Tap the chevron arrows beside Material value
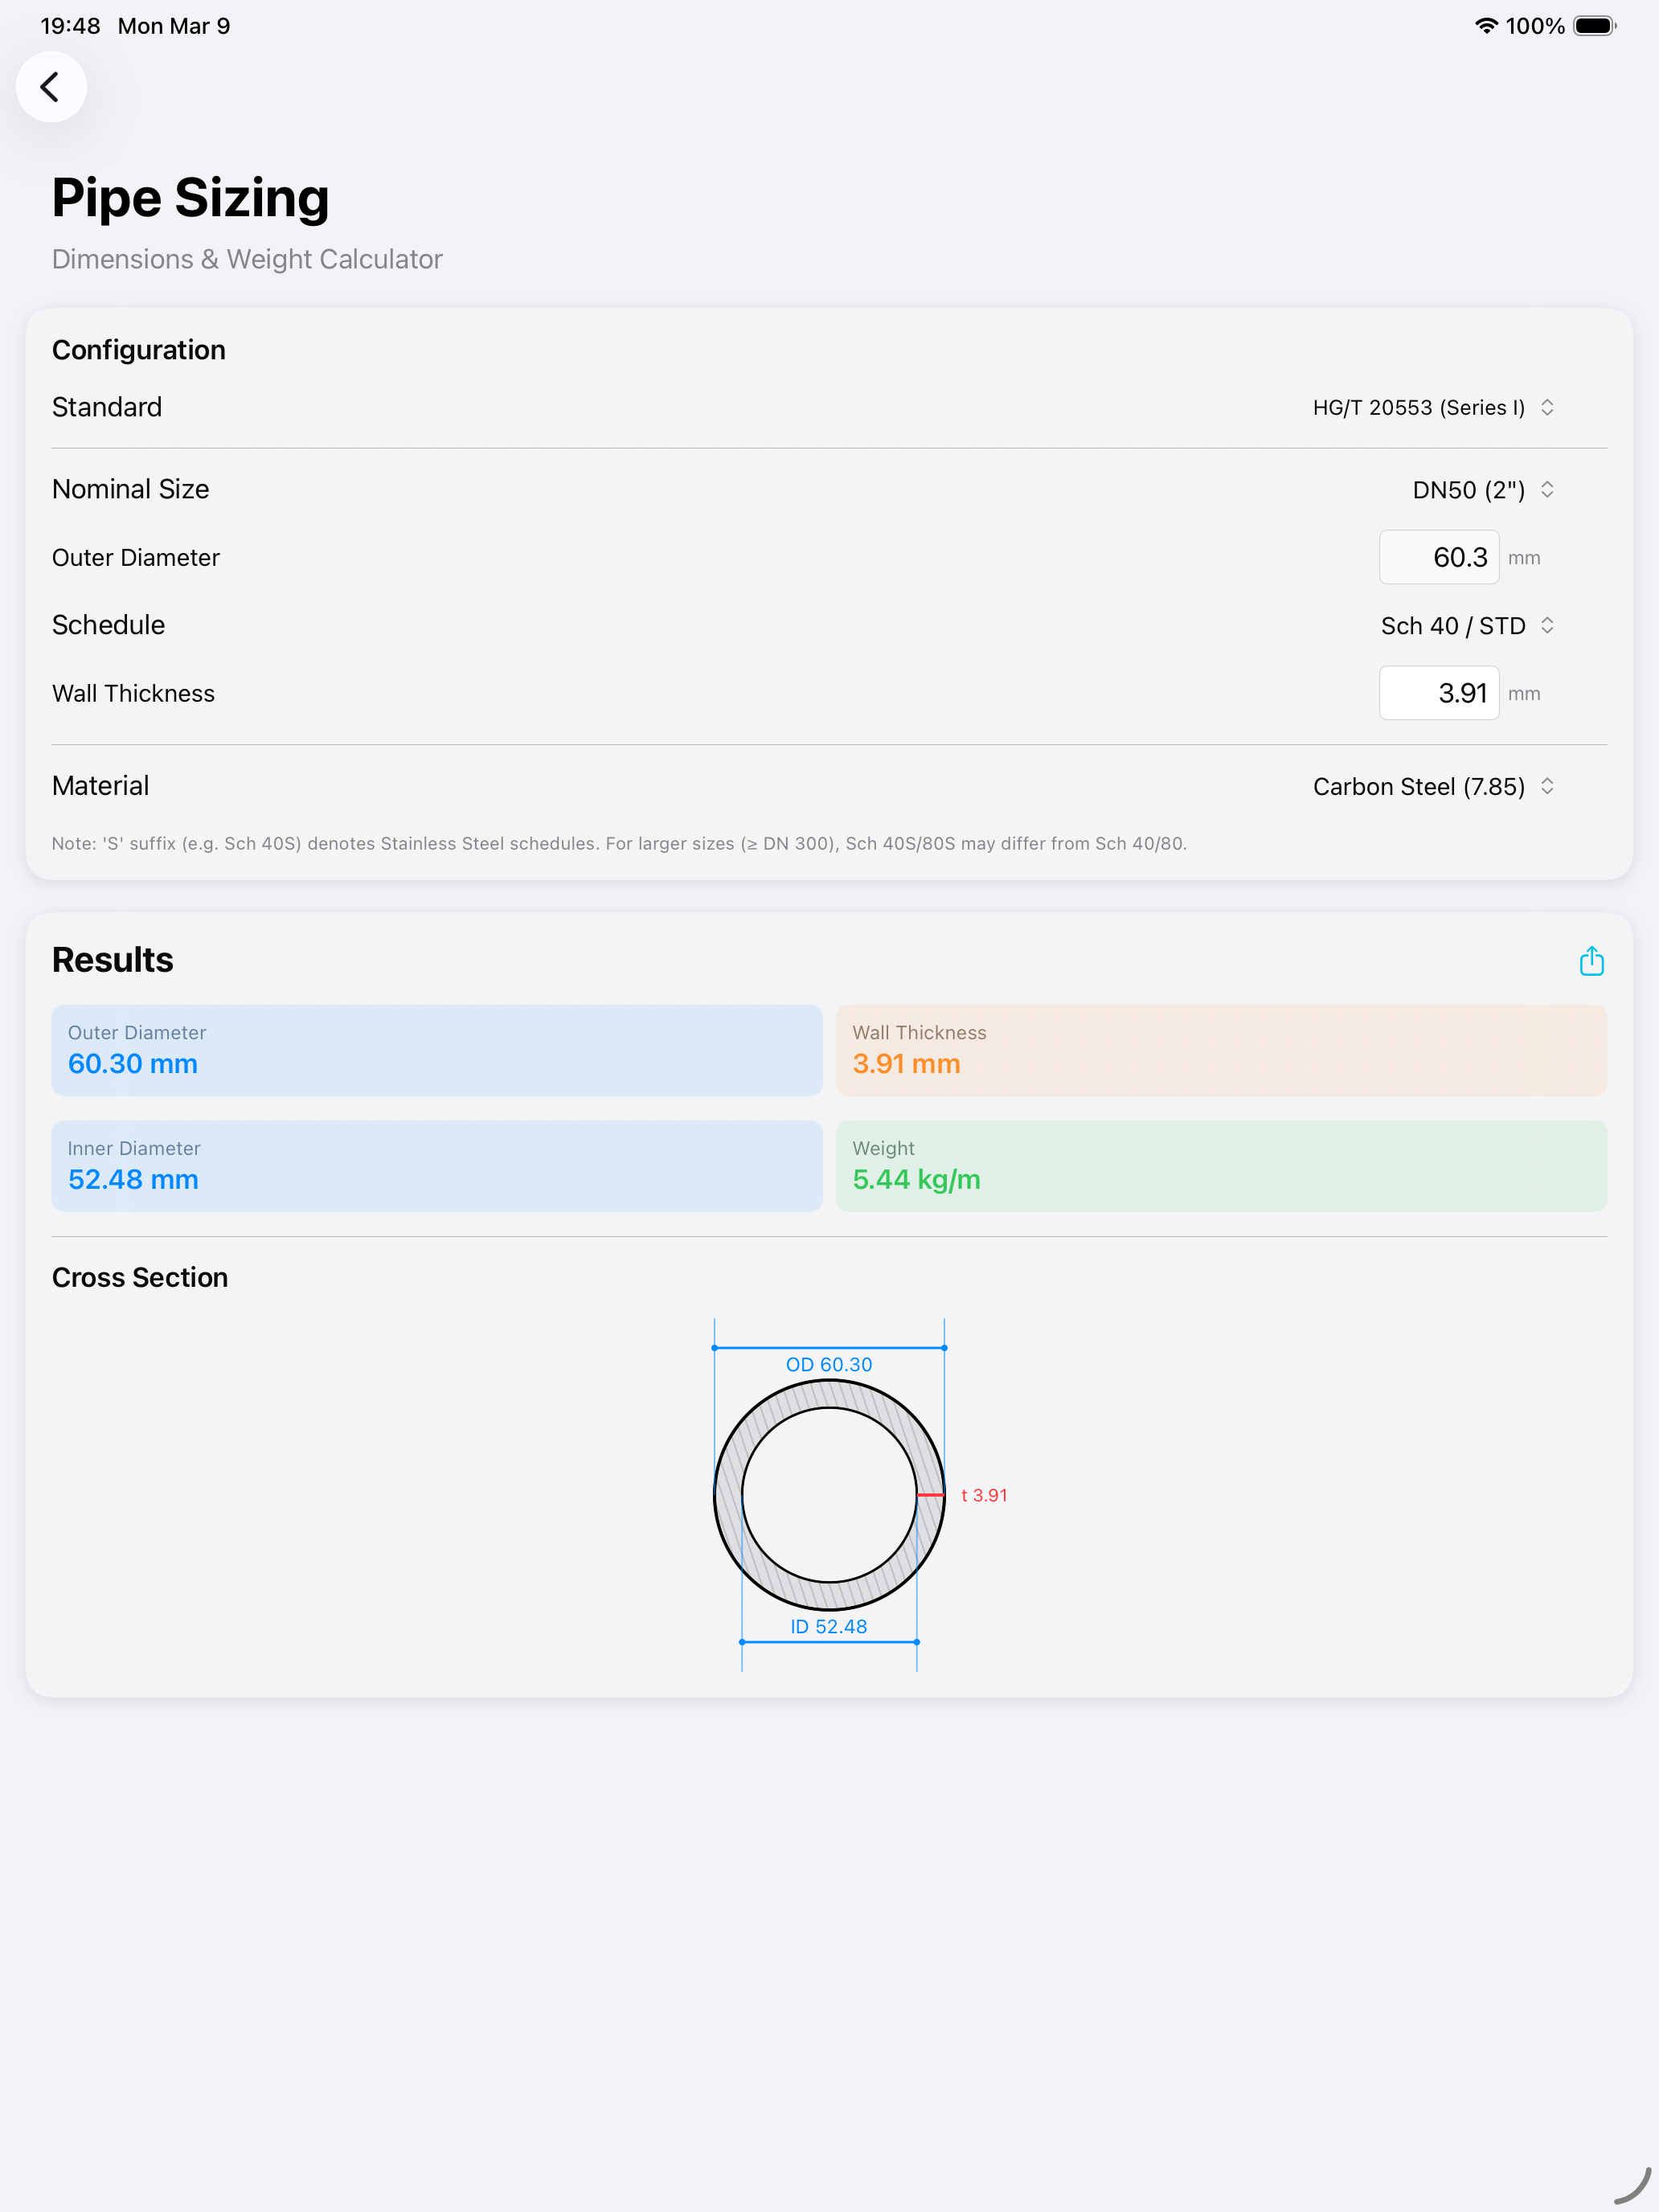 pos(1547,786)
